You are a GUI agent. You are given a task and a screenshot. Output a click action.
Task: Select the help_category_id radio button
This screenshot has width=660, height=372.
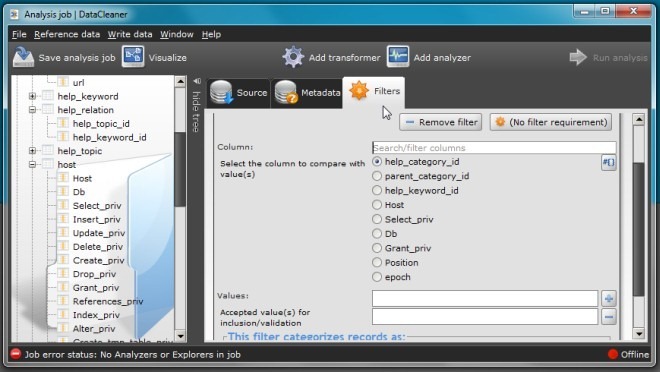point(377,162)
